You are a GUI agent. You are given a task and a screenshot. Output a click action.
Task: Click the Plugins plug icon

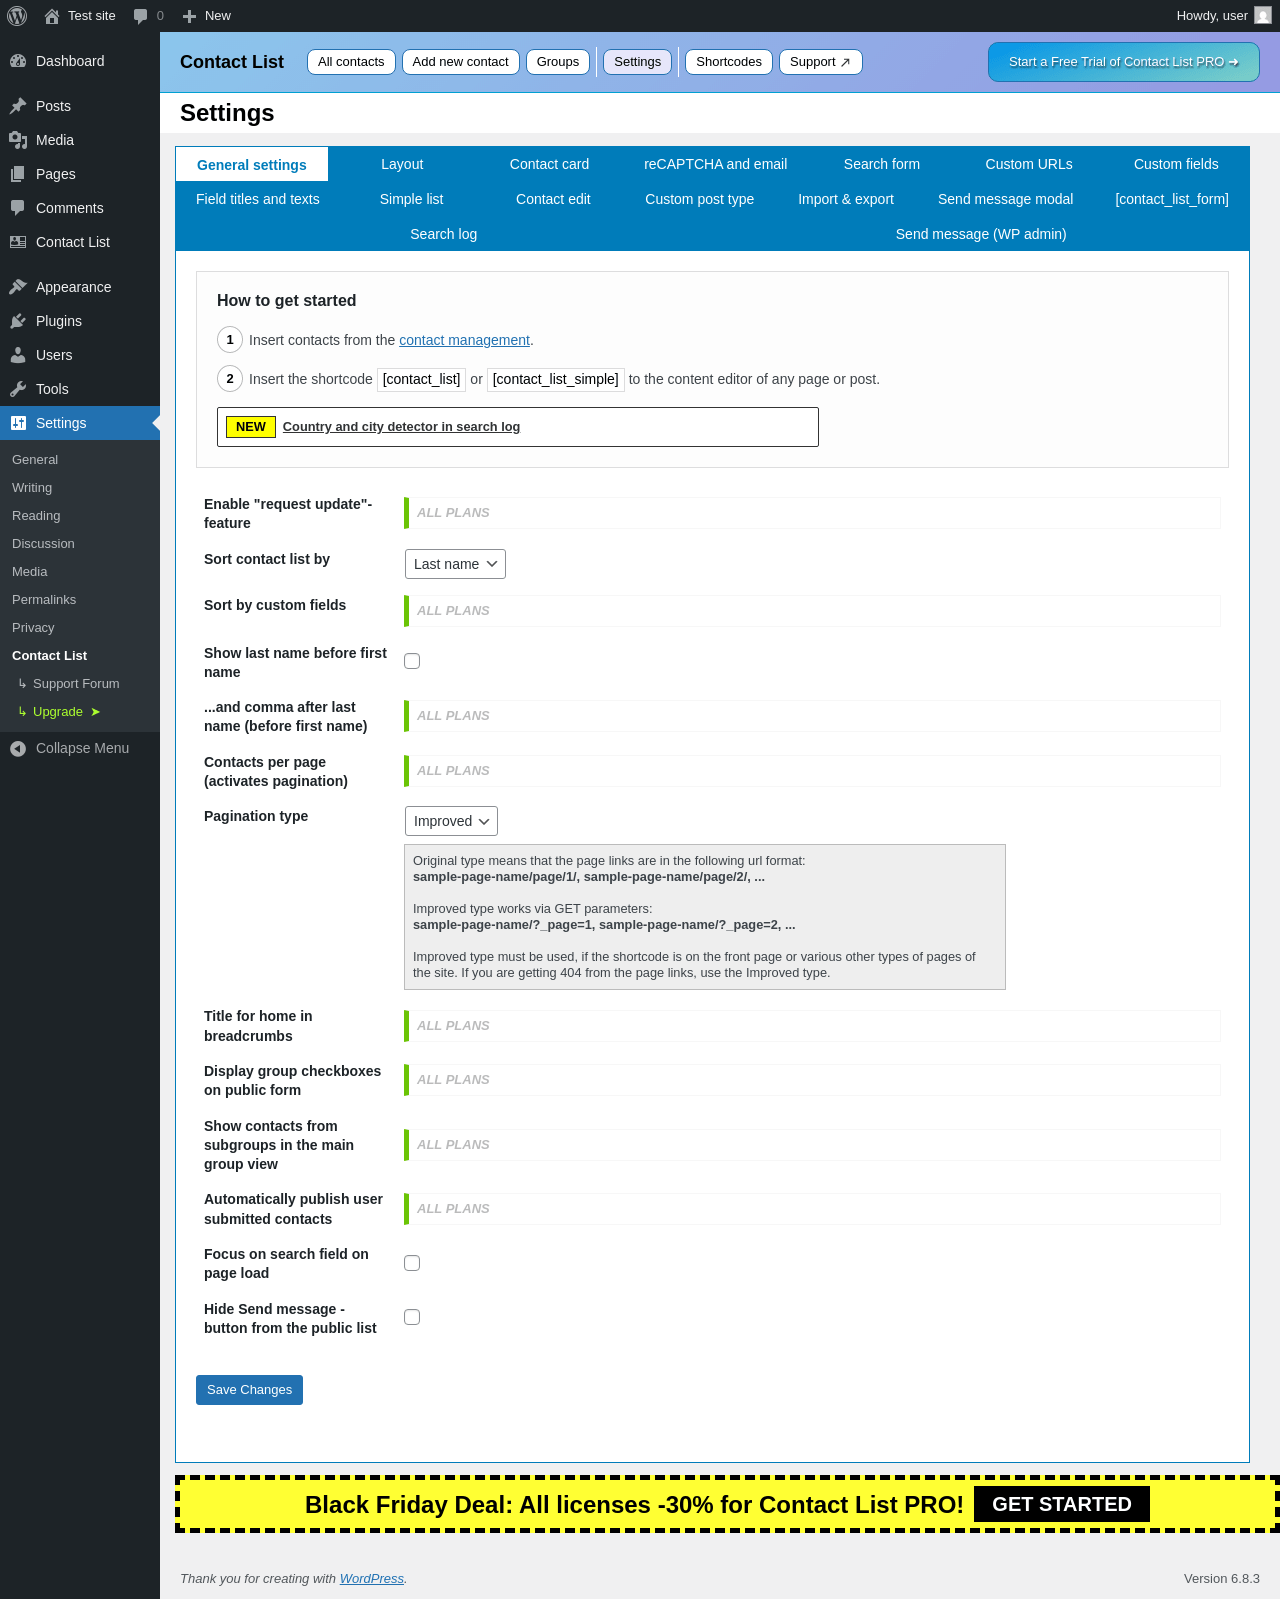click(18, 321)
